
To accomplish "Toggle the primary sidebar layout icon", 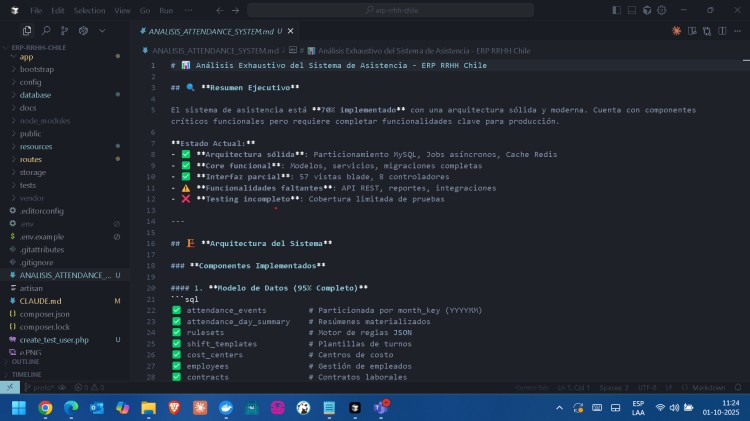I will pos(617,10).
